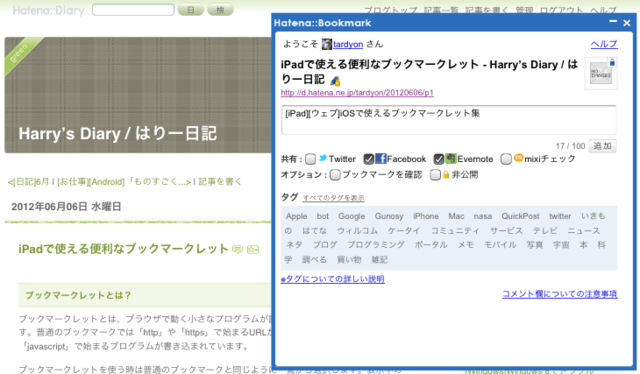Select the nasa tag

482,216
